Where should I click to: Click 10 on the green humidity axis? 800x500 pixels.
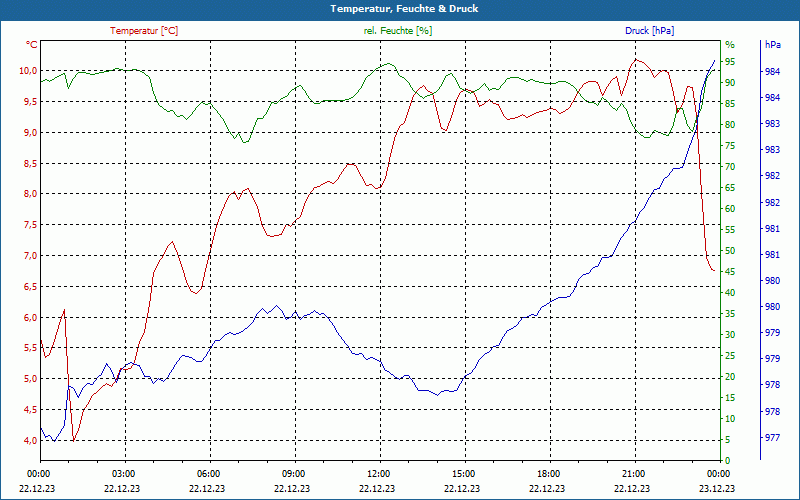[730, 419]
